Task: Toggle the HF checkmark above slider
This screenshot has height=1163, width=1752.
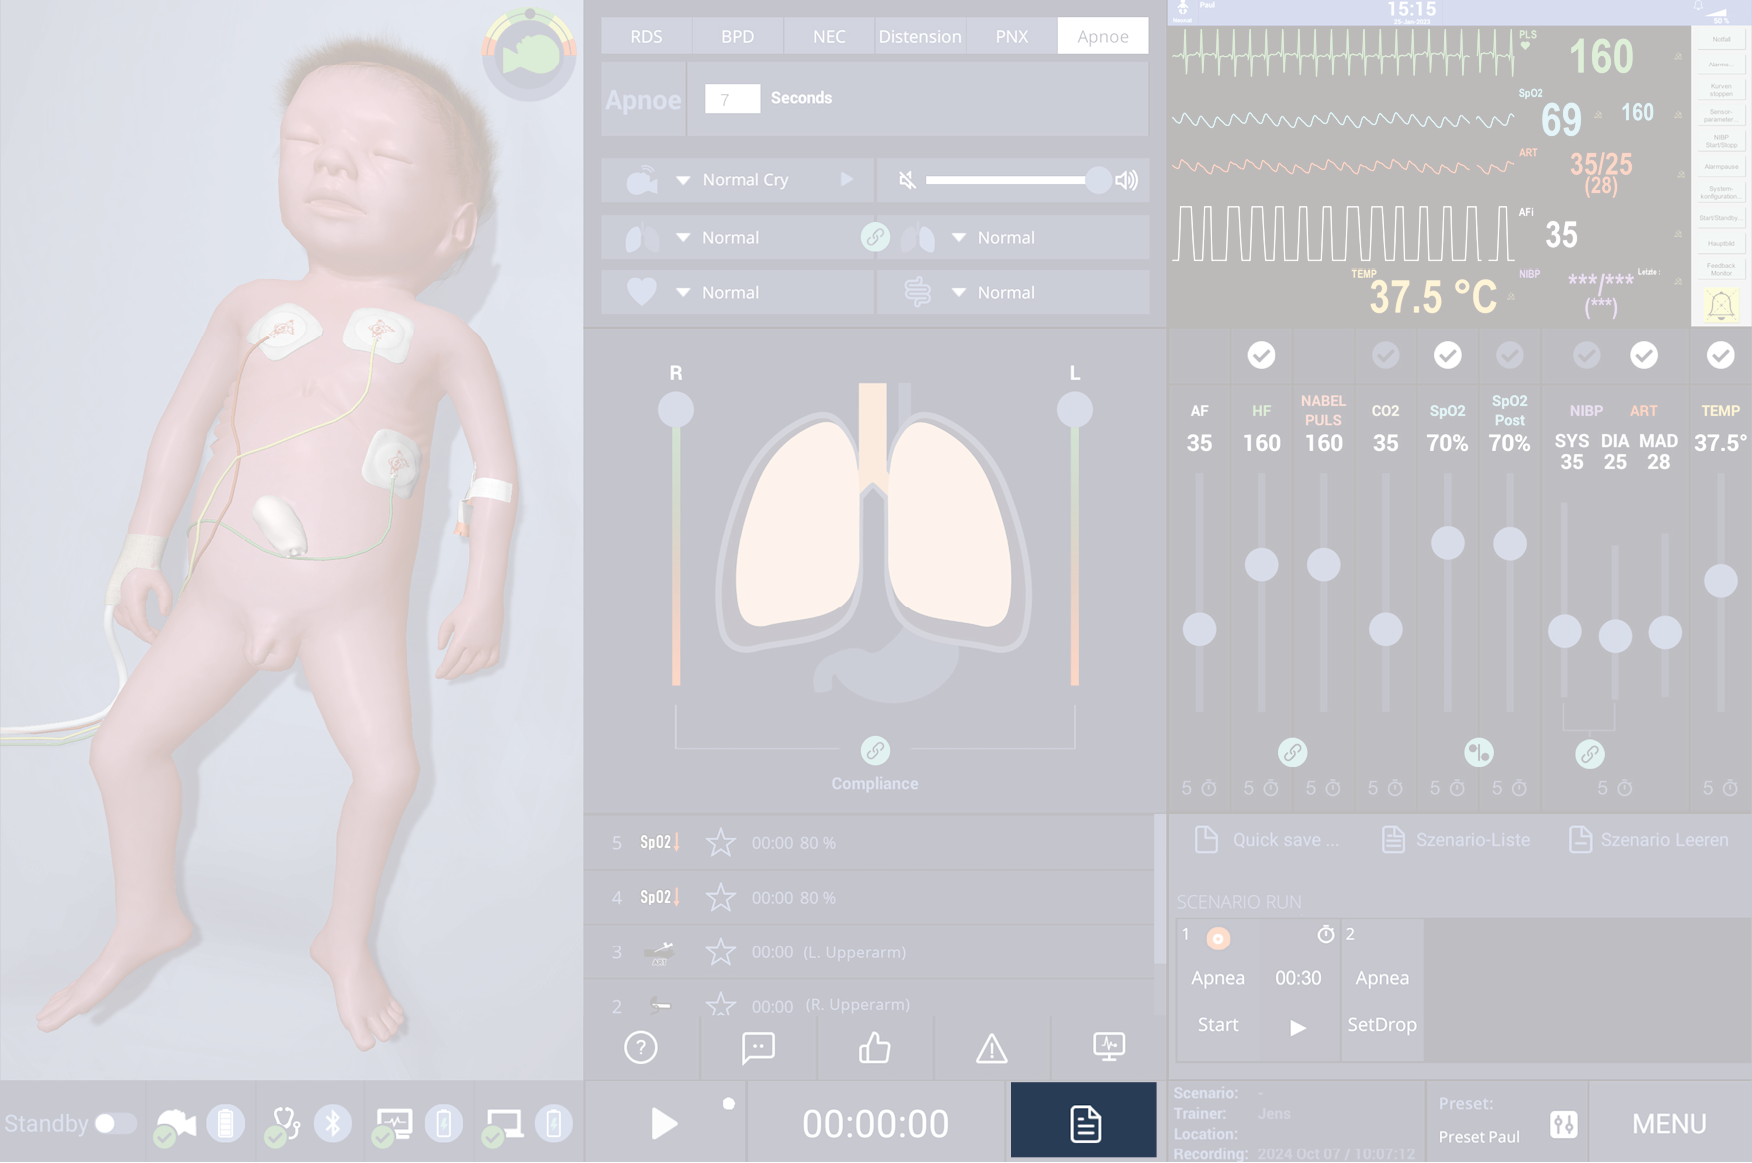Action: pyautogui.click(x=1261, y=355)
